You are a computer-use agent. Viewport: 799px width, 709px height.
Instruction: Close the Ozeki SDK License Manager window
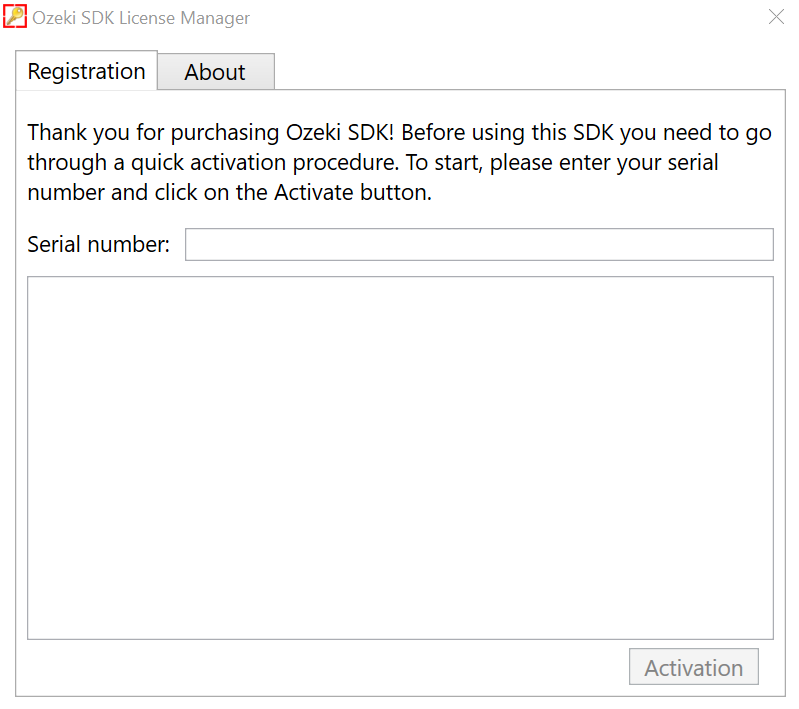[x=776, y=17]
